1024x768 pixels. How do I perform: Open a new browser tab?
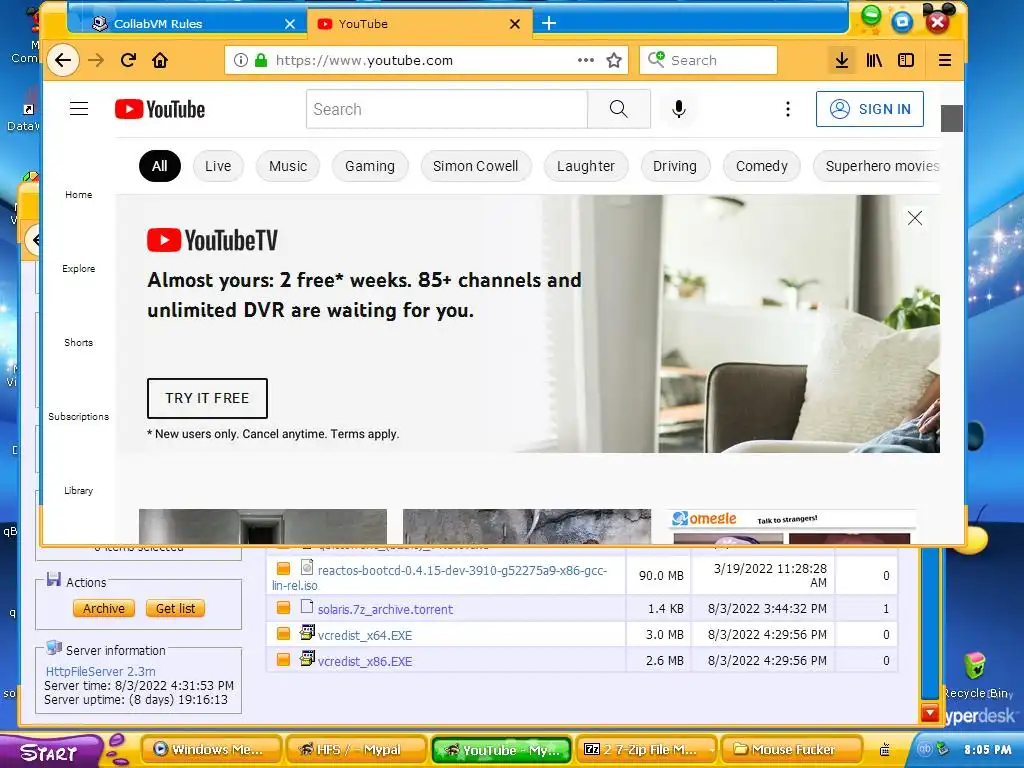[x=549, y=24]
